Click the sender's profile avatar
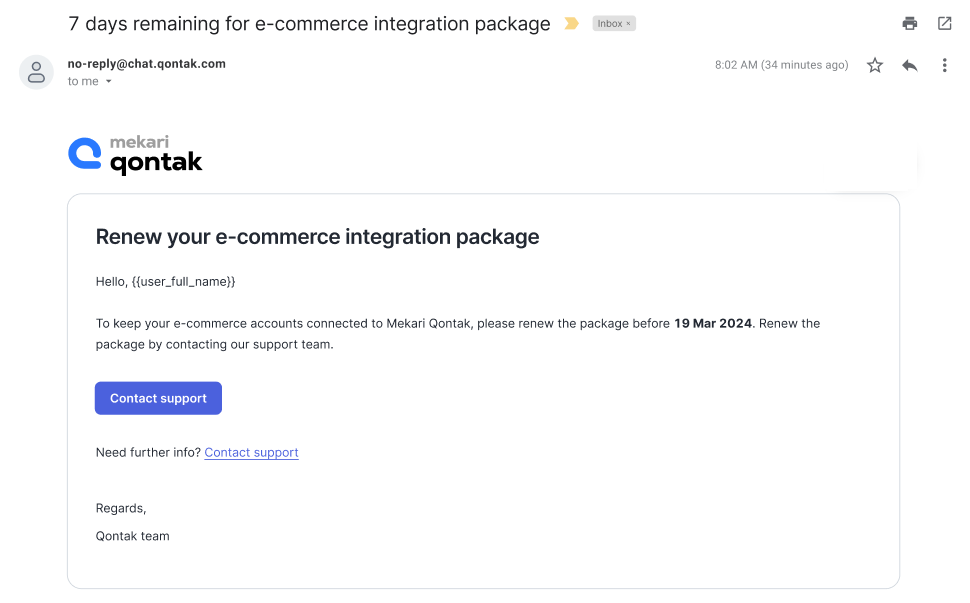 tap(36, 72)
